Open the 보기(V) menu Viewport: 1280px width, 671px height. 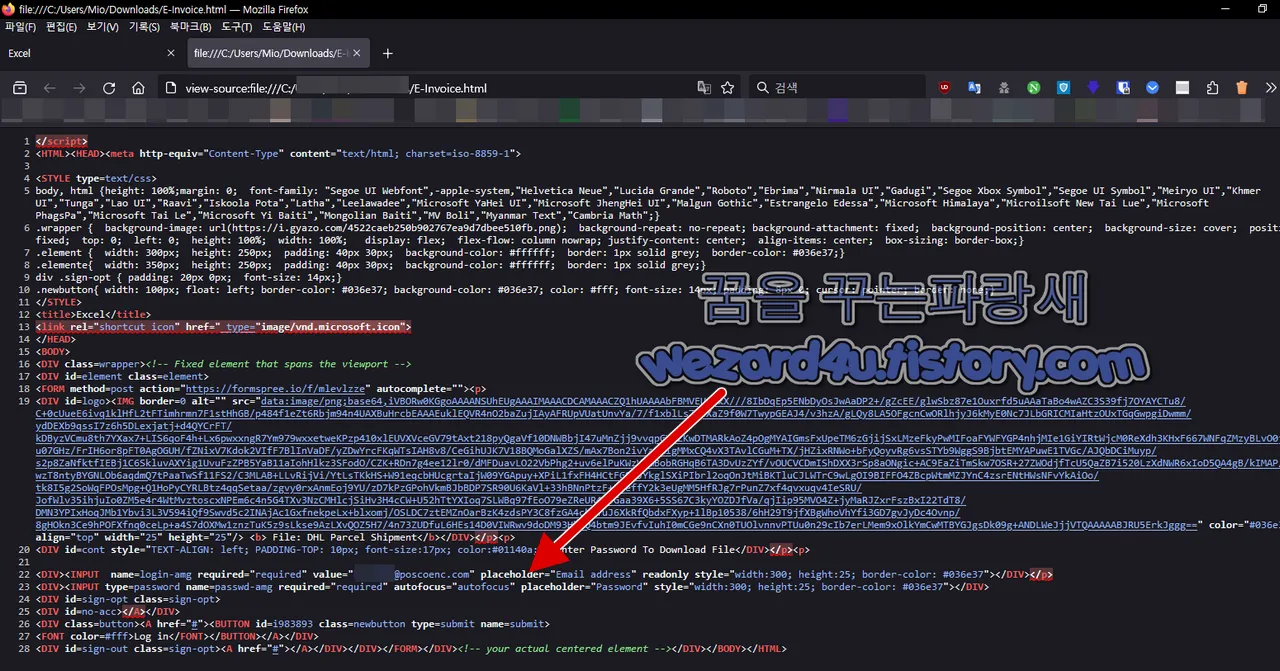103,27
